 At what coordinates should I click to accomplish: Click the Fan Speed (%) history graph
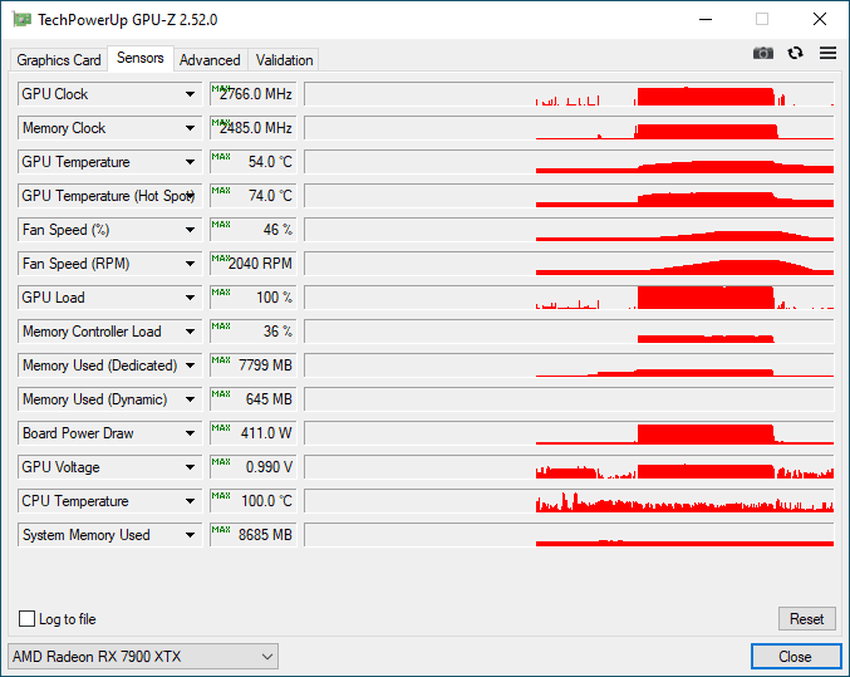click(569, 230)
